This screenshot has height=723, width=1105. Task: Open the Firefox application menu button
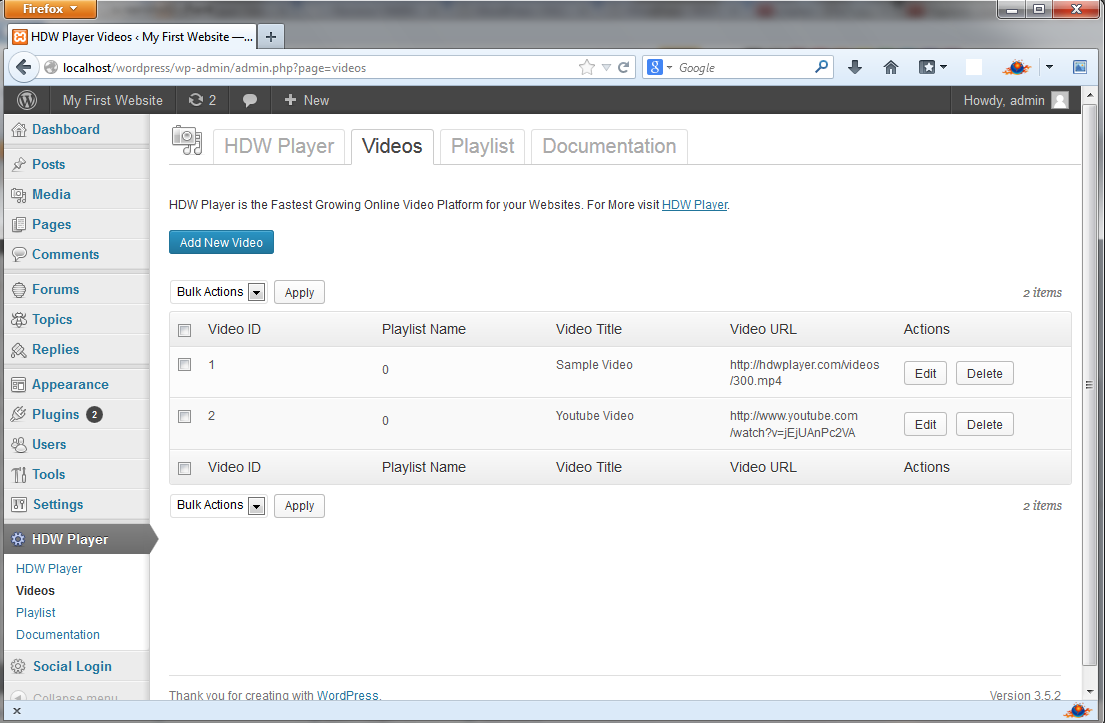49,9
